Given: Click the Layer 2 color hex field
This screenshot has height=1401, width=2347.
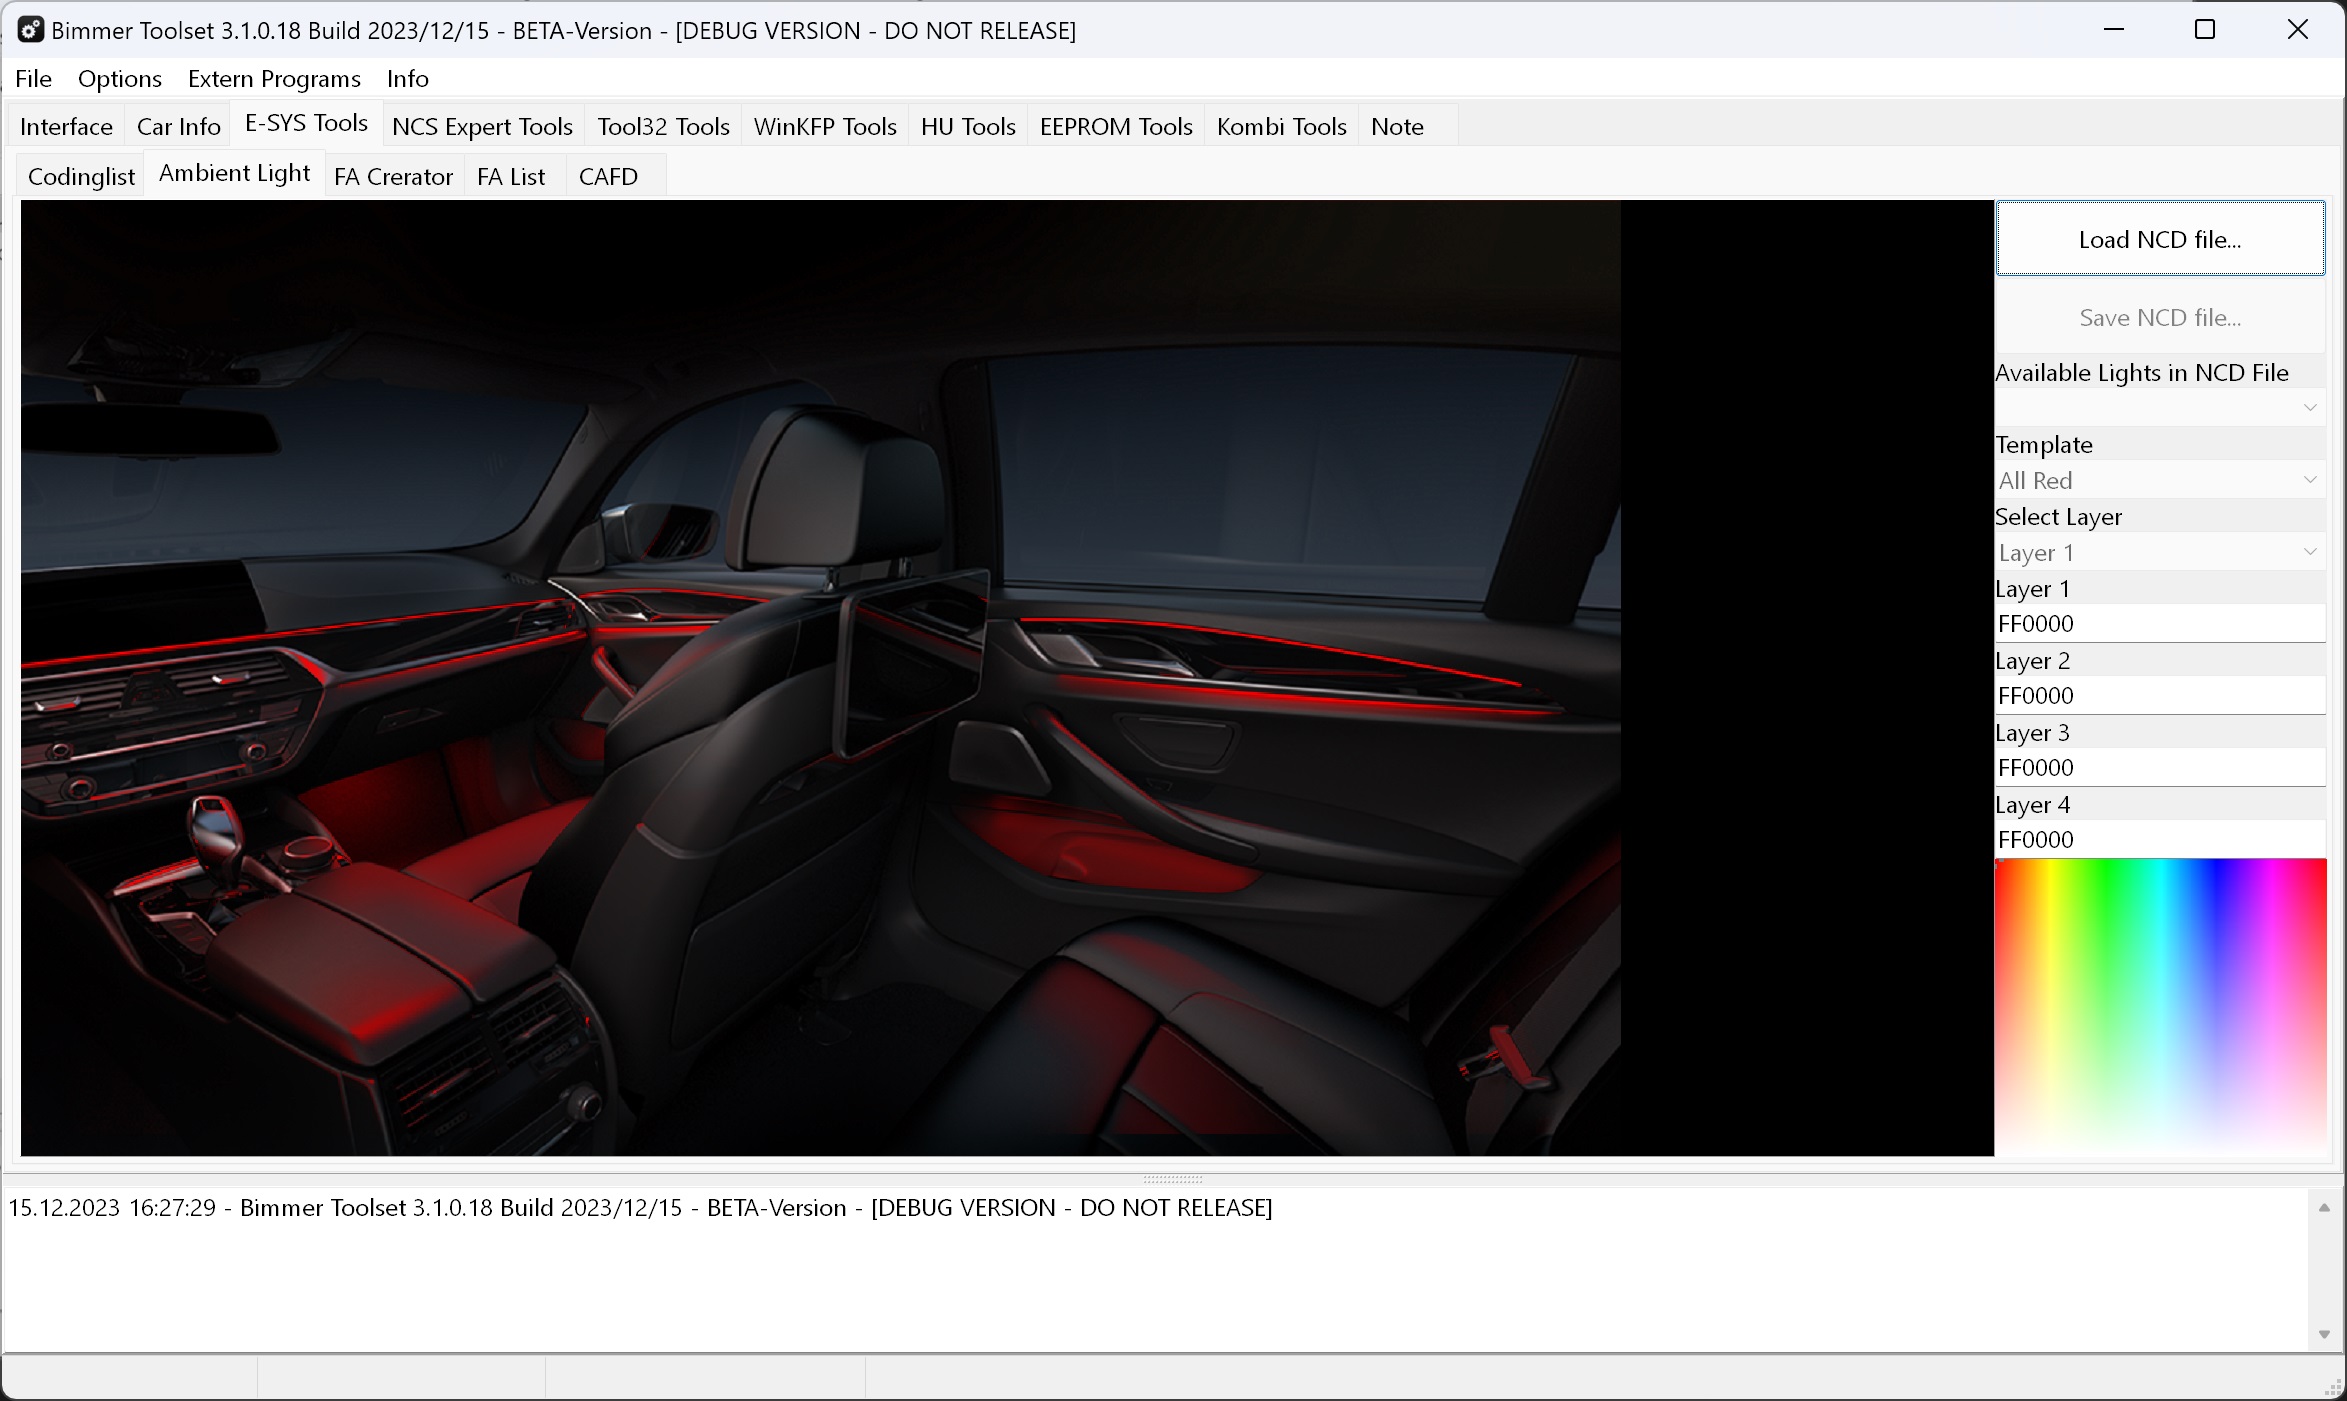Looking at the screenshot, I should point(2160,696).
